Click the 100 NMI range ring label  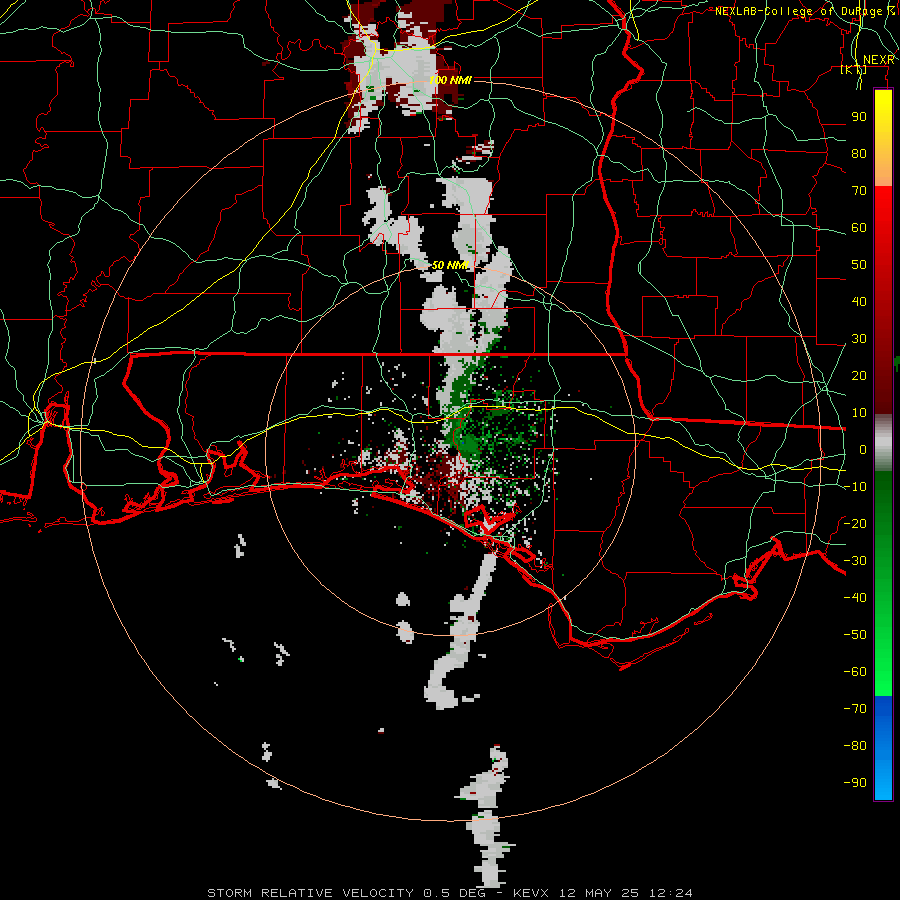tap(451, 80)
